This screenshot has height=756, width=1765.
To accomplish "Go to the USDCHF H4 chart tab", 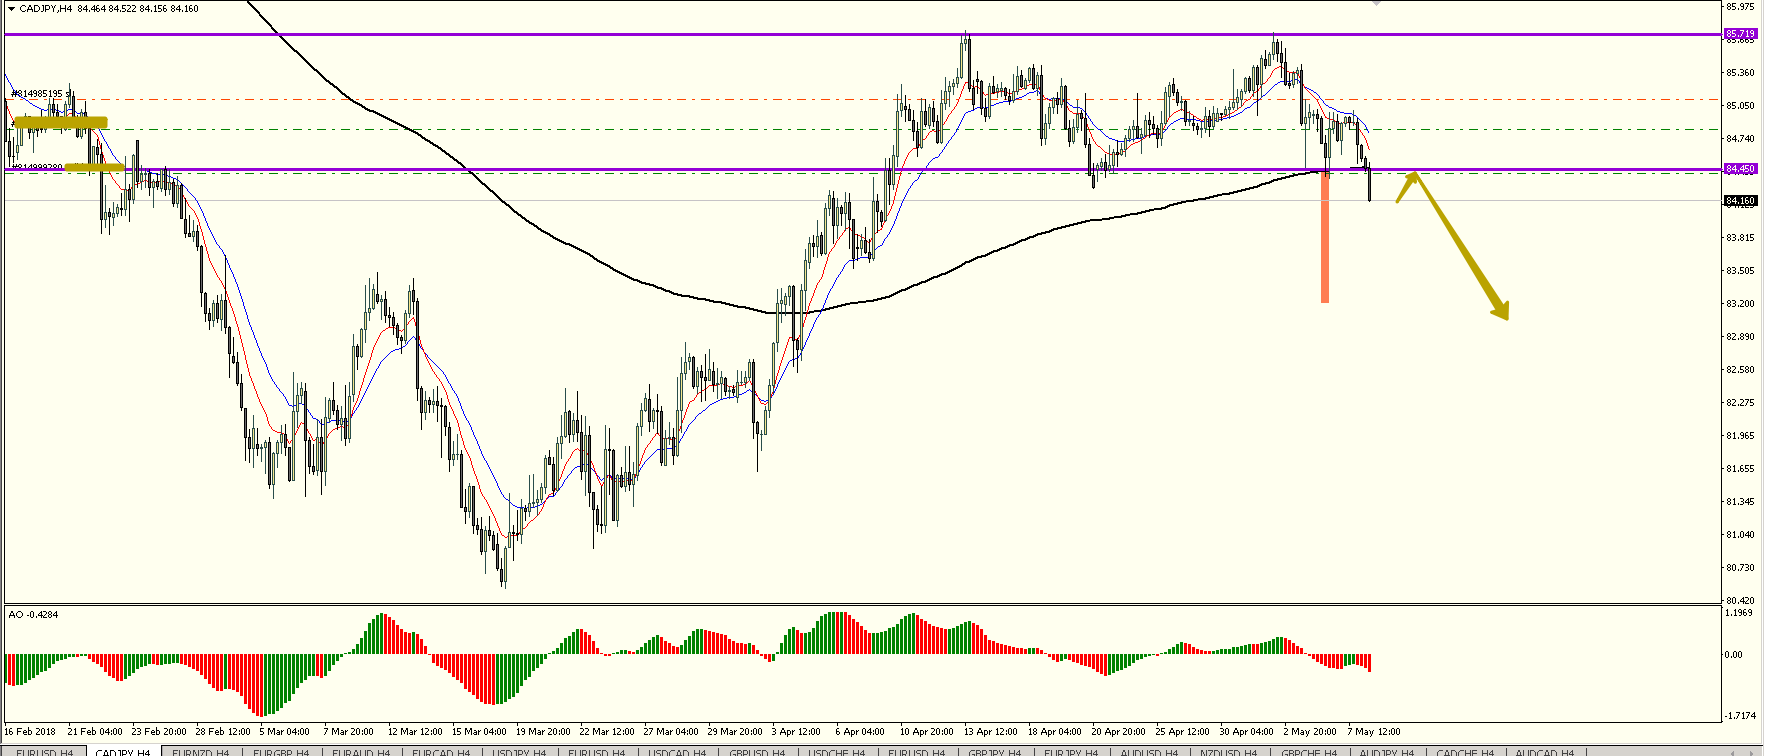I will click(836, 752).
